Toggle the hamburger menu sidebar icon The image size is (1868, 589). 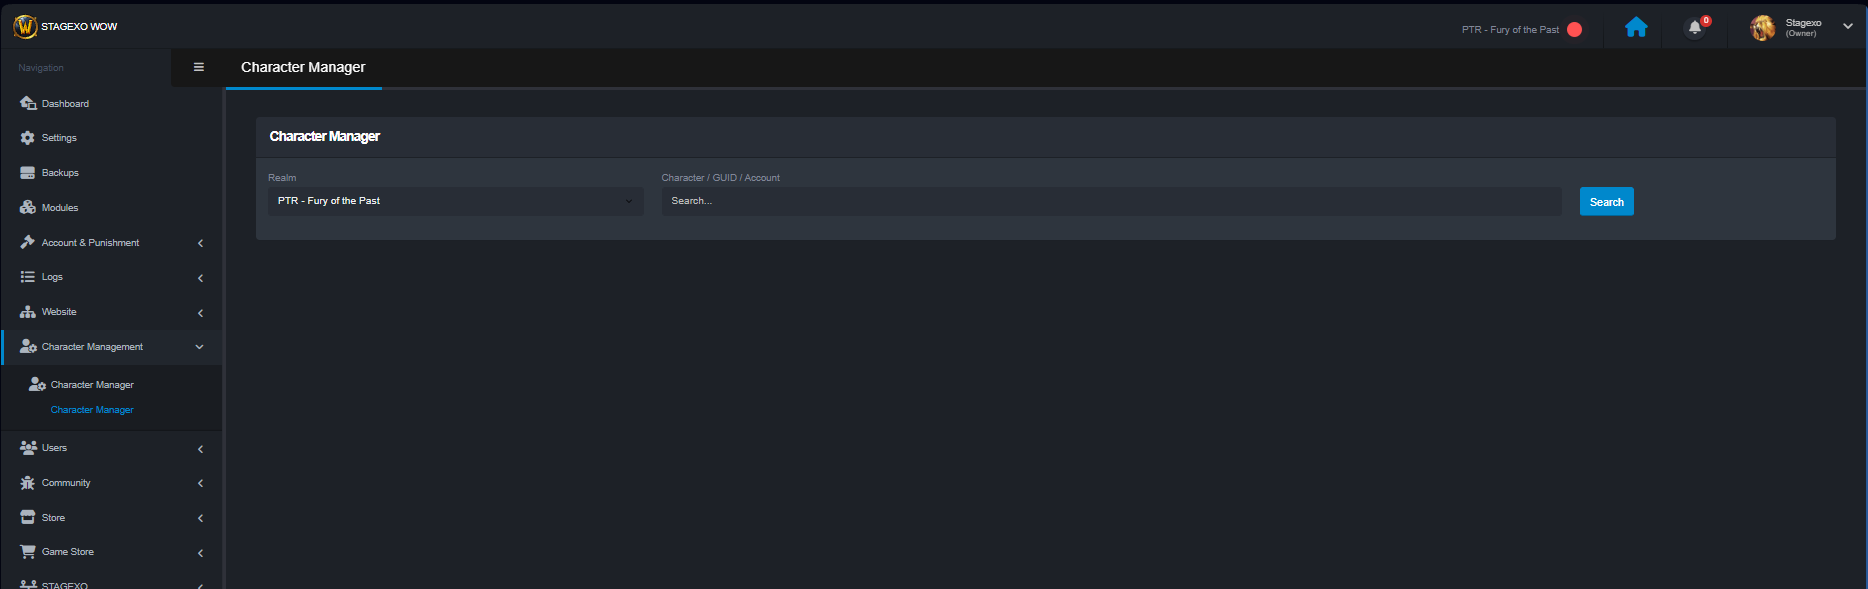pyautogui.click(x=199, y=67)
